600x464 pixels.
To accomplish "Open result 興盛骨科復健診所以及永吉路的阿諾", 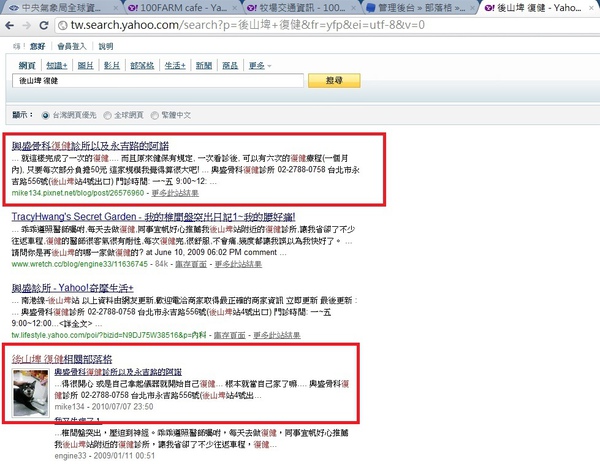I will tap(90, 146).
